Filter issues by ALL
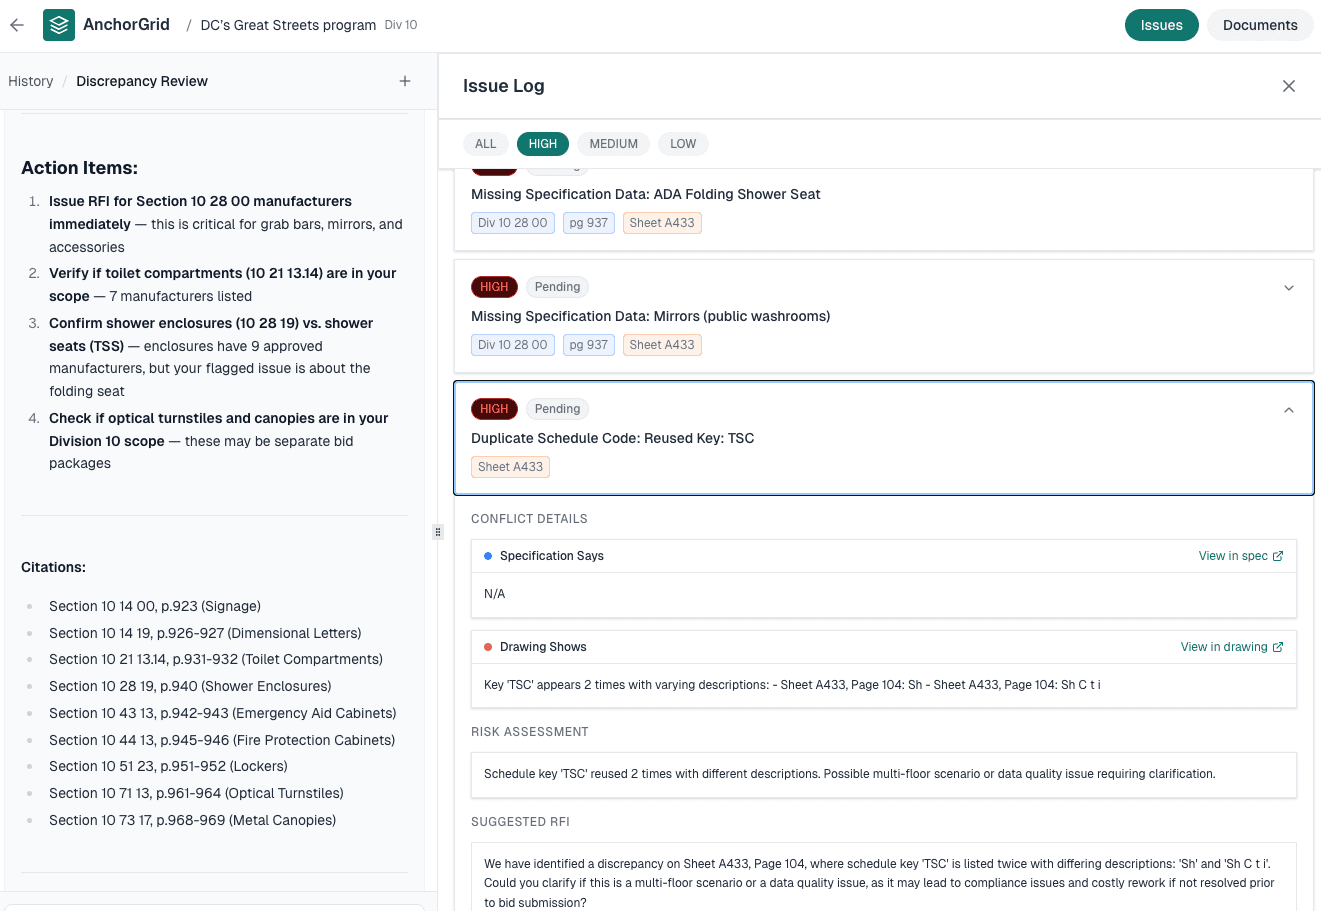 pos(486,144)
